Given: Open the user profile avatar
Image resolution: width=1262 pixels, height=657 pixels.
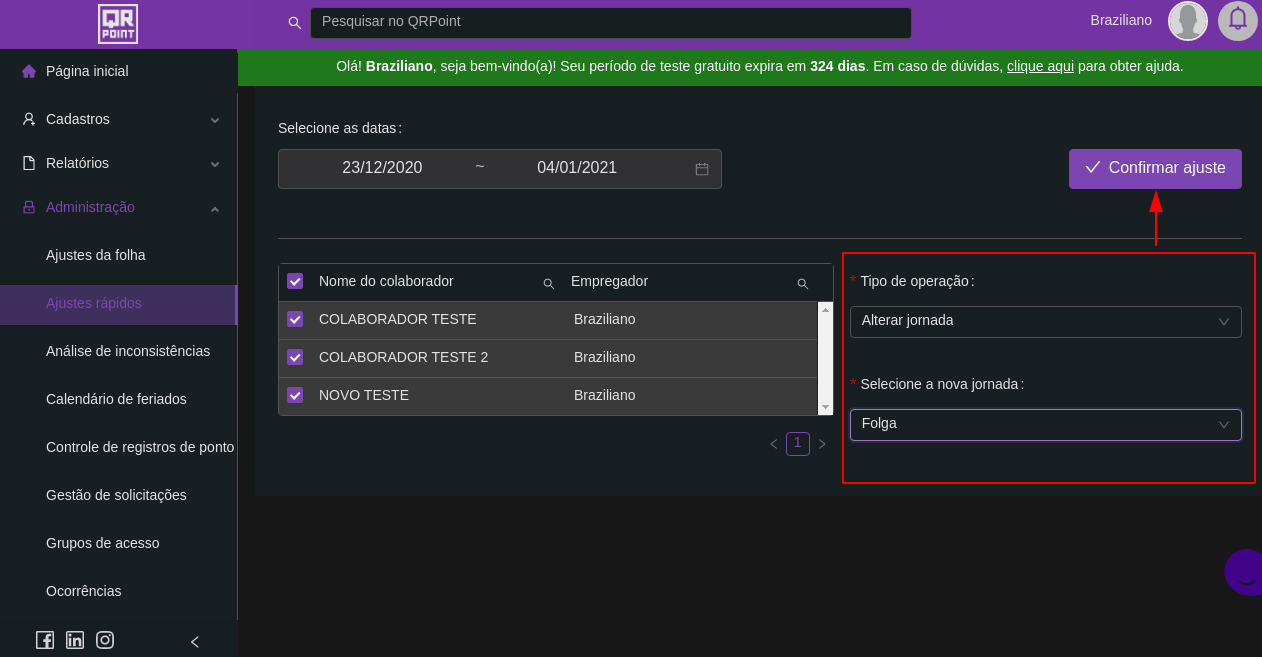Looking at the screenshot, I should [1187, 21].
